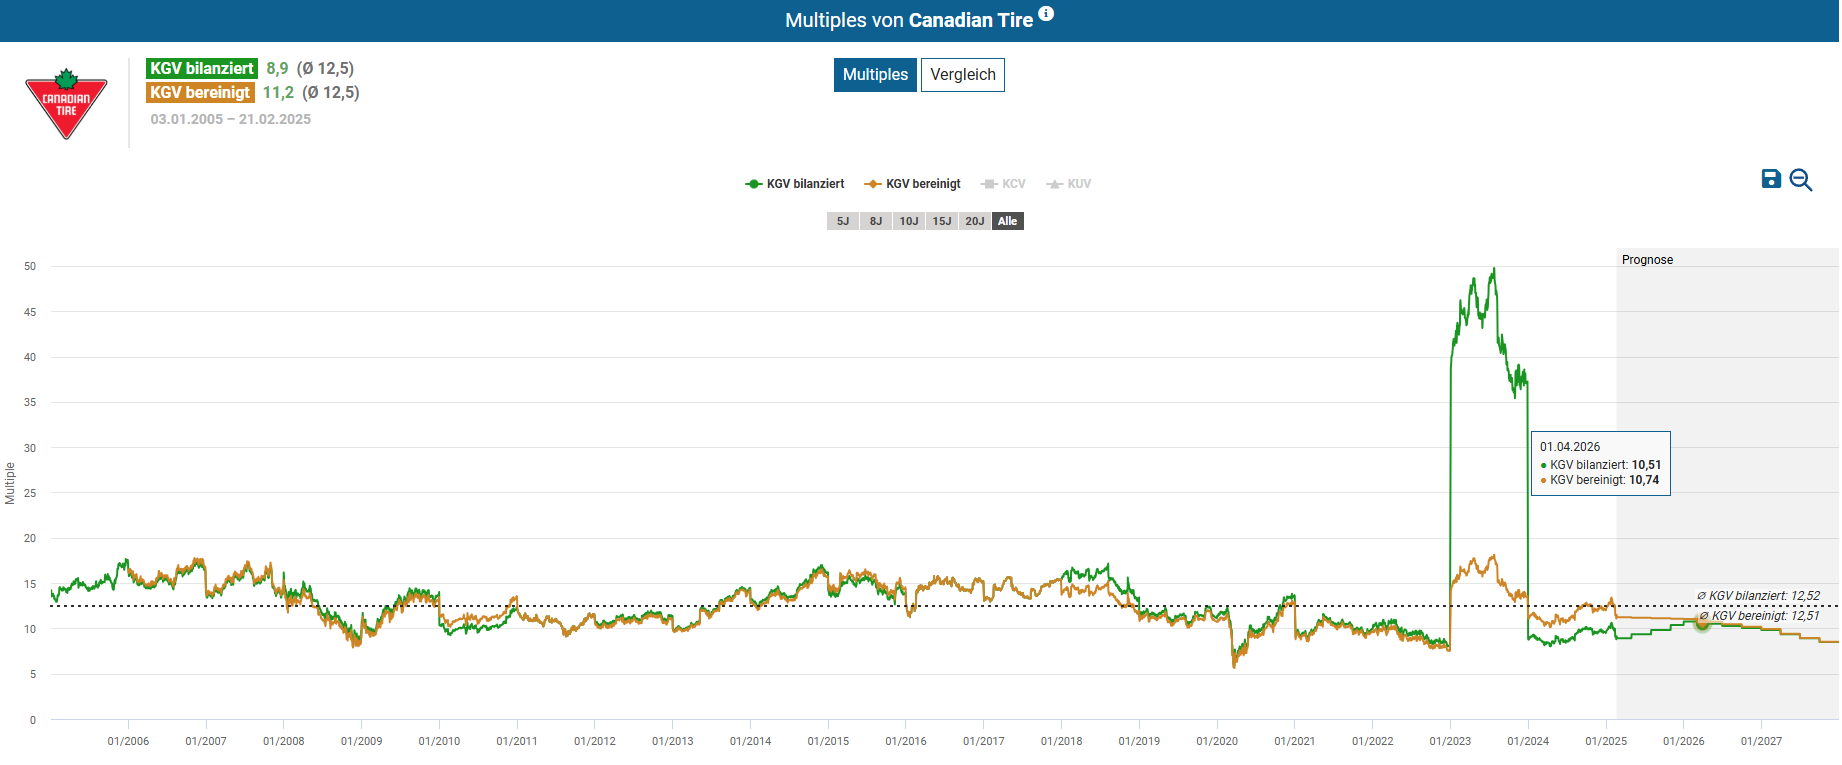
Task: Click the 01/2023 x-axis label
Action: point(1450,741)
